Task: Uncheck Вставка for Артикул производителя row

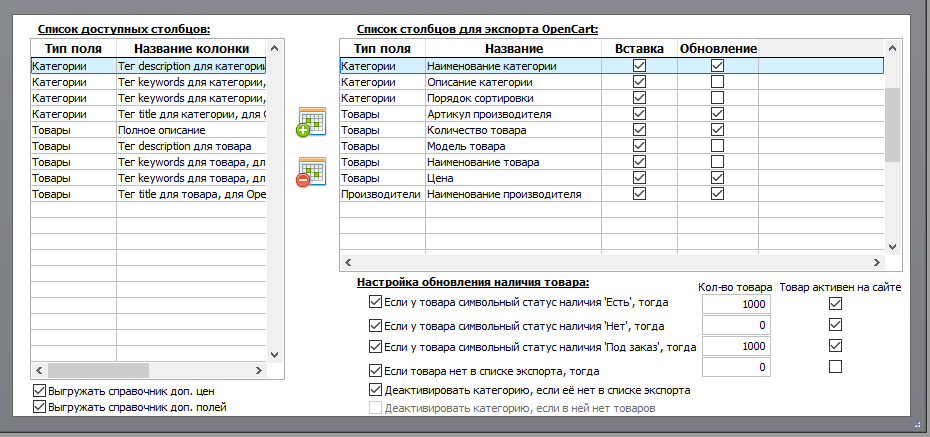Action: click(x=639, y=114)
